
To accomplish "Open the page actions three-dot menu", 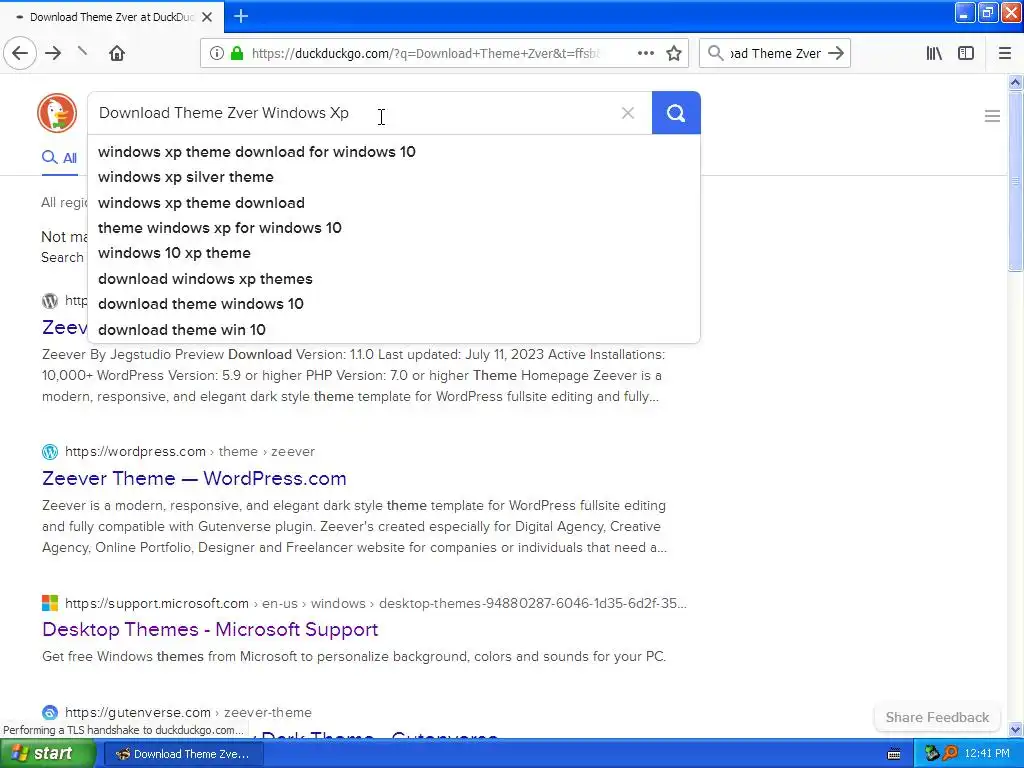I will click(646, 54).
